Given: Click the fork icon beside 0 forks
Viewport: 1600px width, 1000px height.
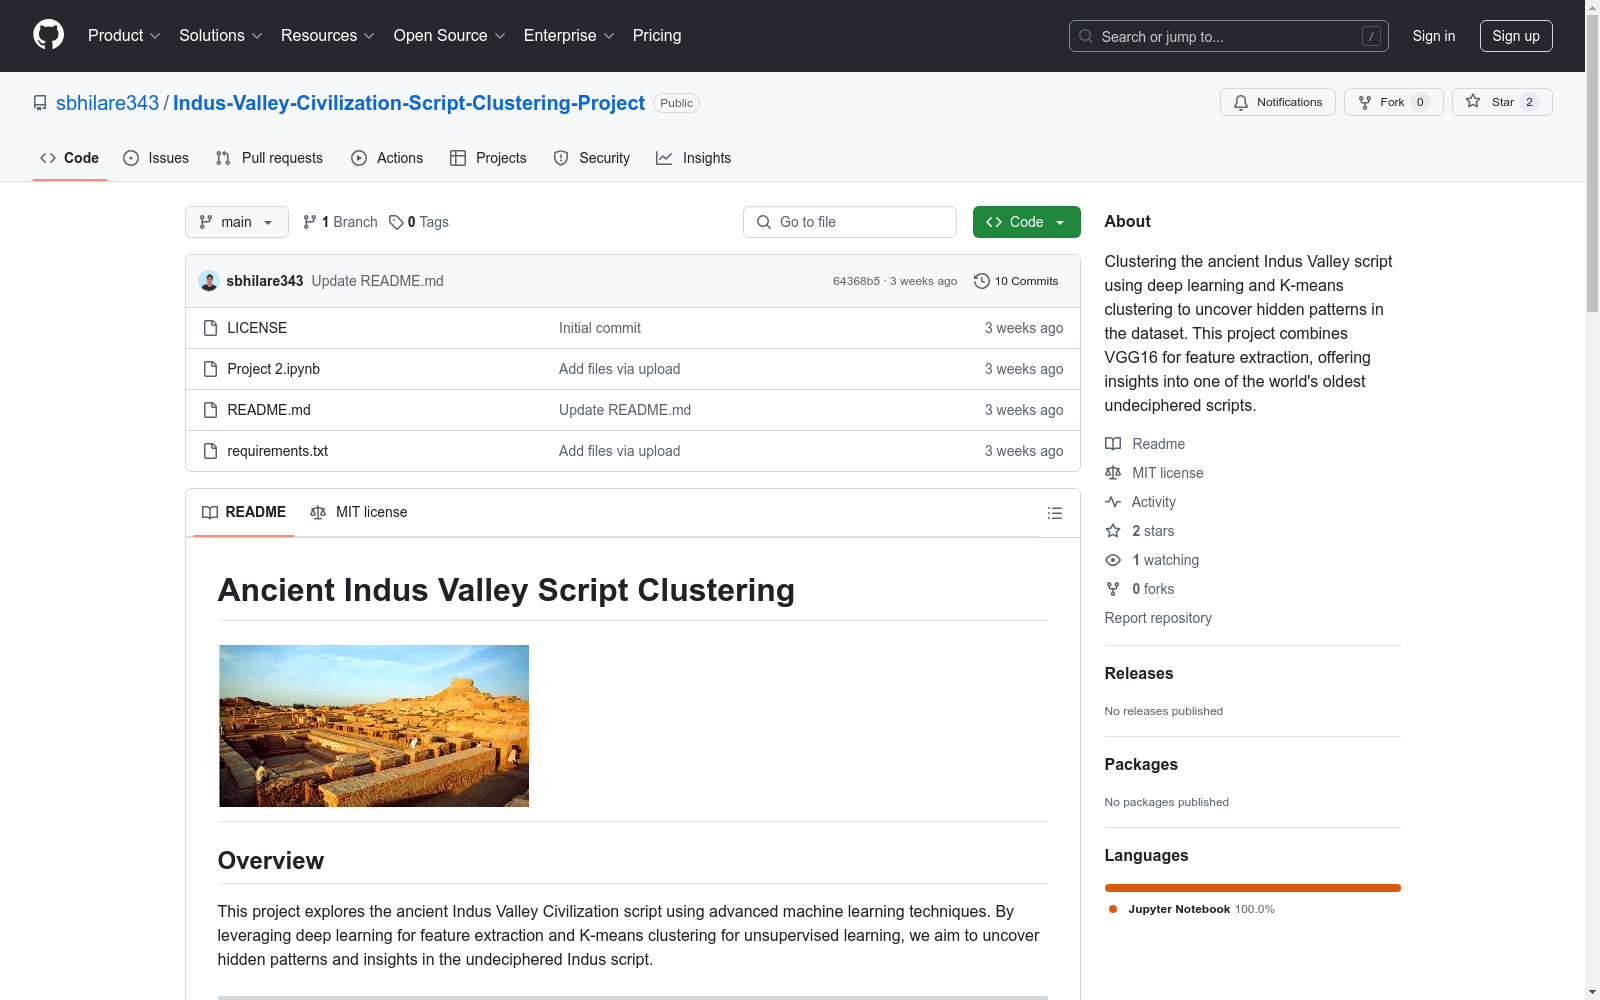Looking at the screenshot, I should (x=1113, y=589).
